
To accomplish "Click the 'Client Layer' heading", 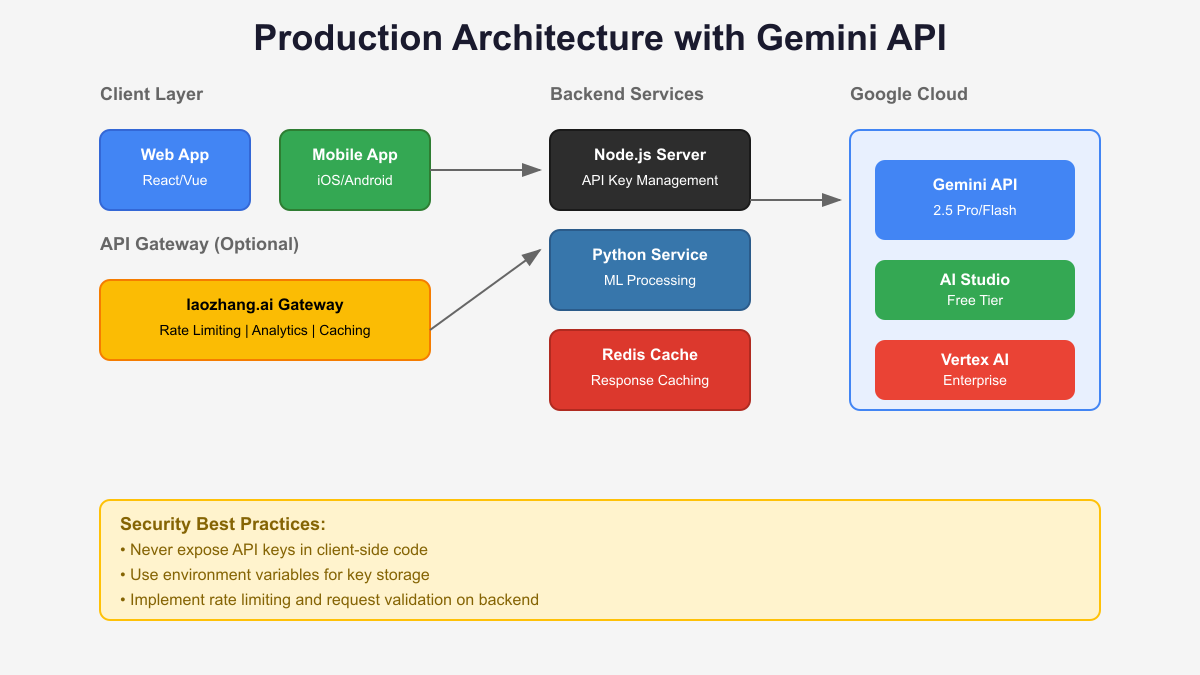I will pos(151,94).
